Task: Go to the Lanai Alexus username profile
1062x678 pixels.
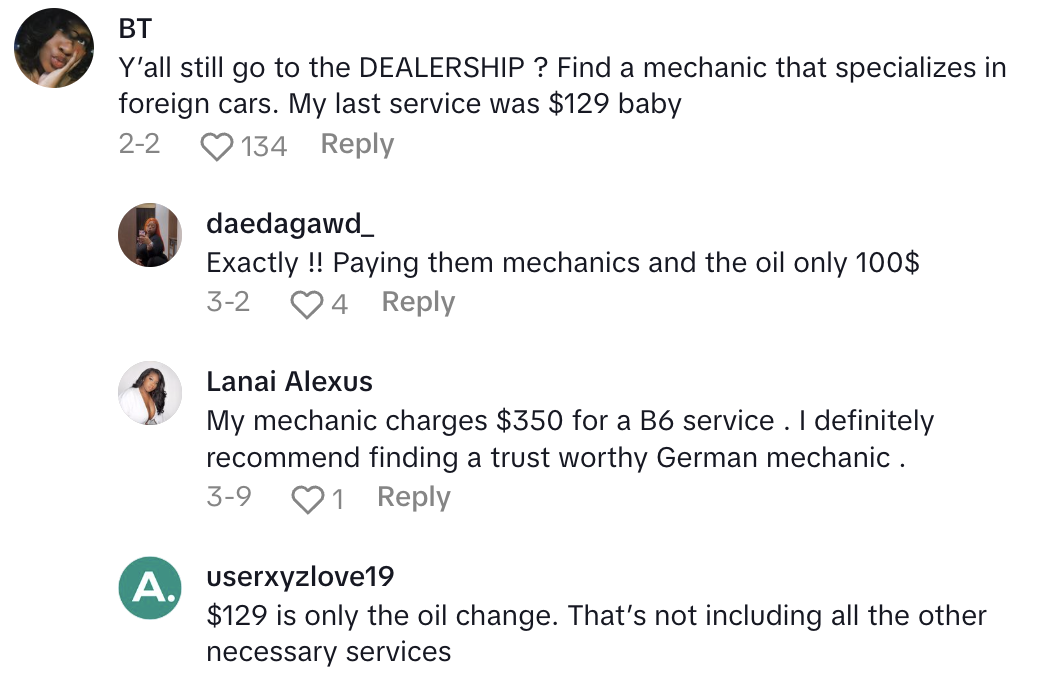Action: coord(289,381)
